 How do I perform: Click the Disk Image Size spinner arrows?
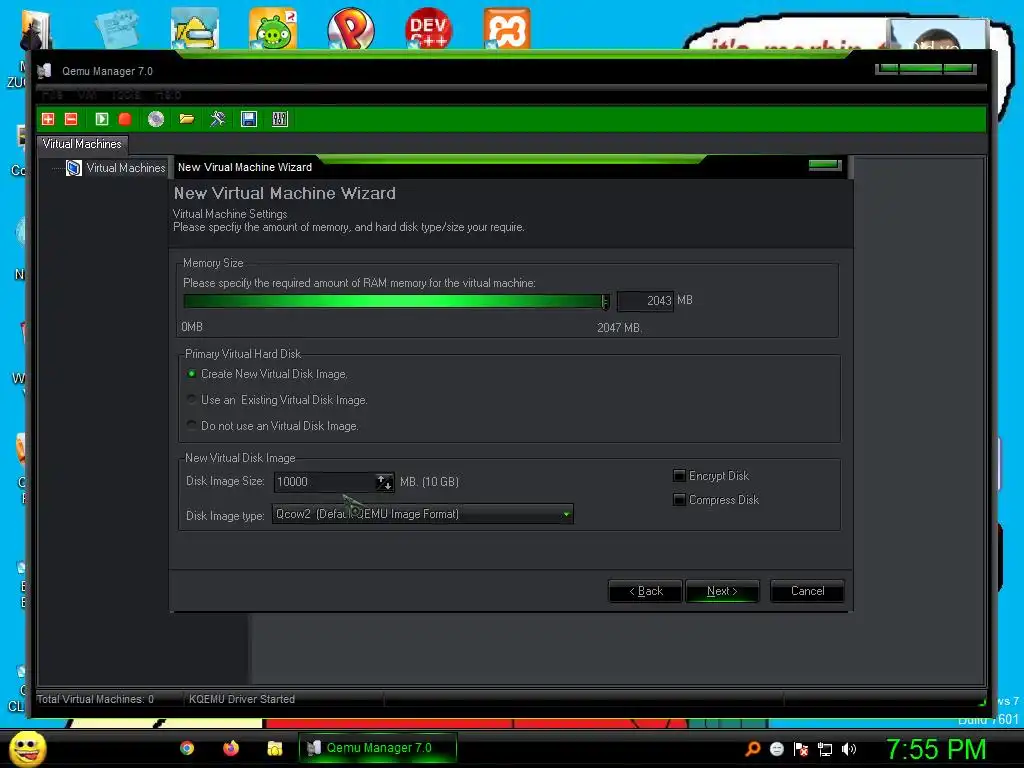pos(385,482)
